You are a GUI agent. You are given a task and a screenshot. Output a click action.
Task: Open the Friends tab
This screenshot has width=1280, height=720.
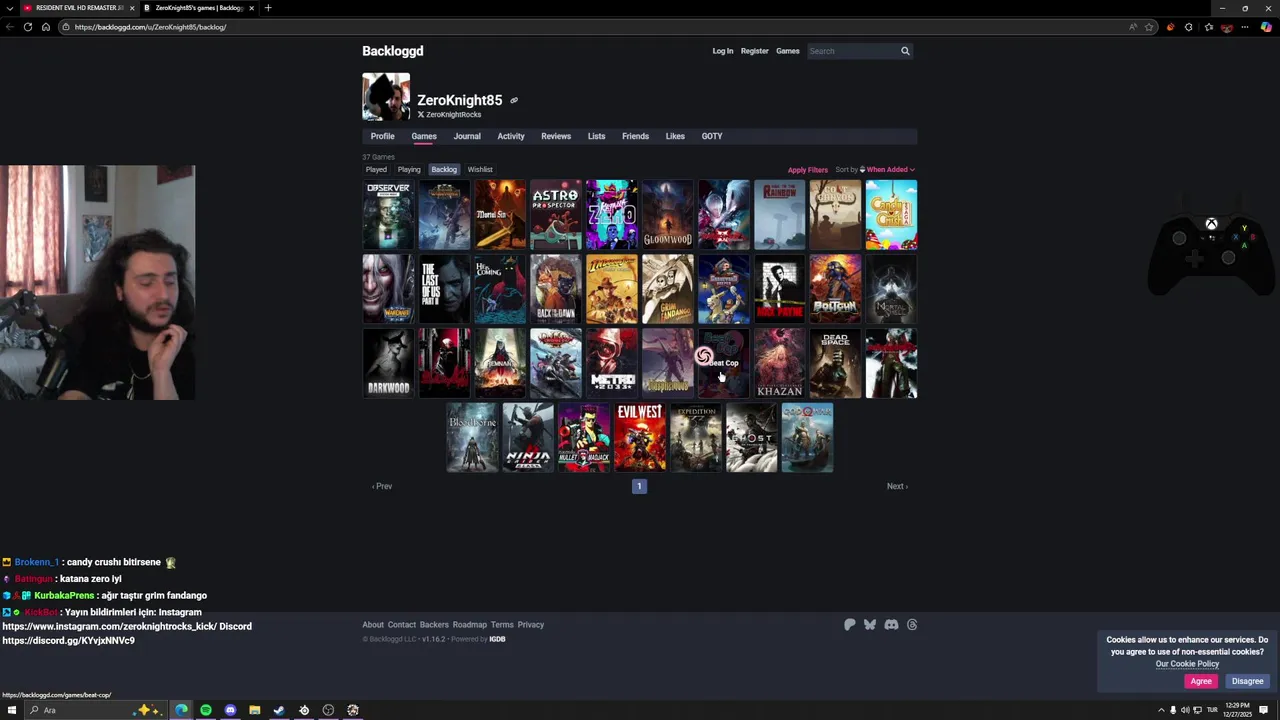click(x=635, y=136)
